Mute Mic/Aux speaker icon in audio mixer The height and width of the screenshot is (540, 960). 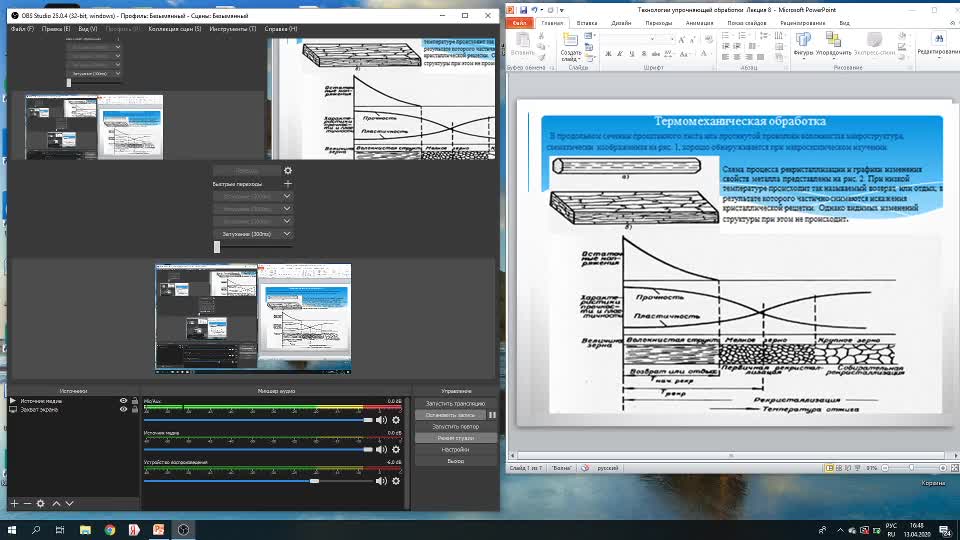[381, 420]
